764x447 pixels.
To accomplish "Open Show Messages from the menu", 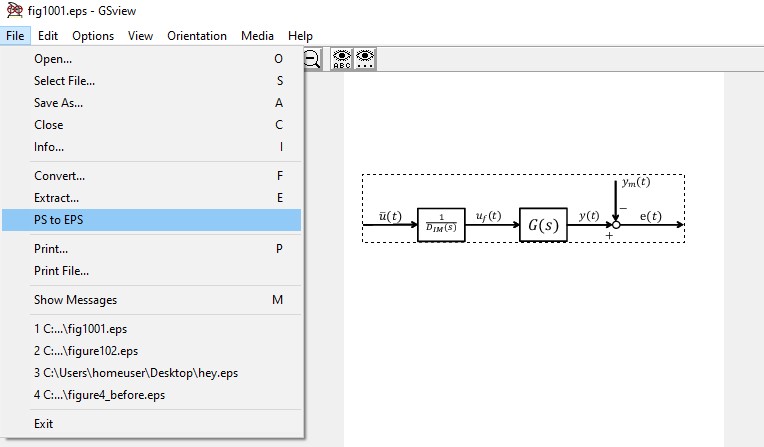I will [75, 300].
